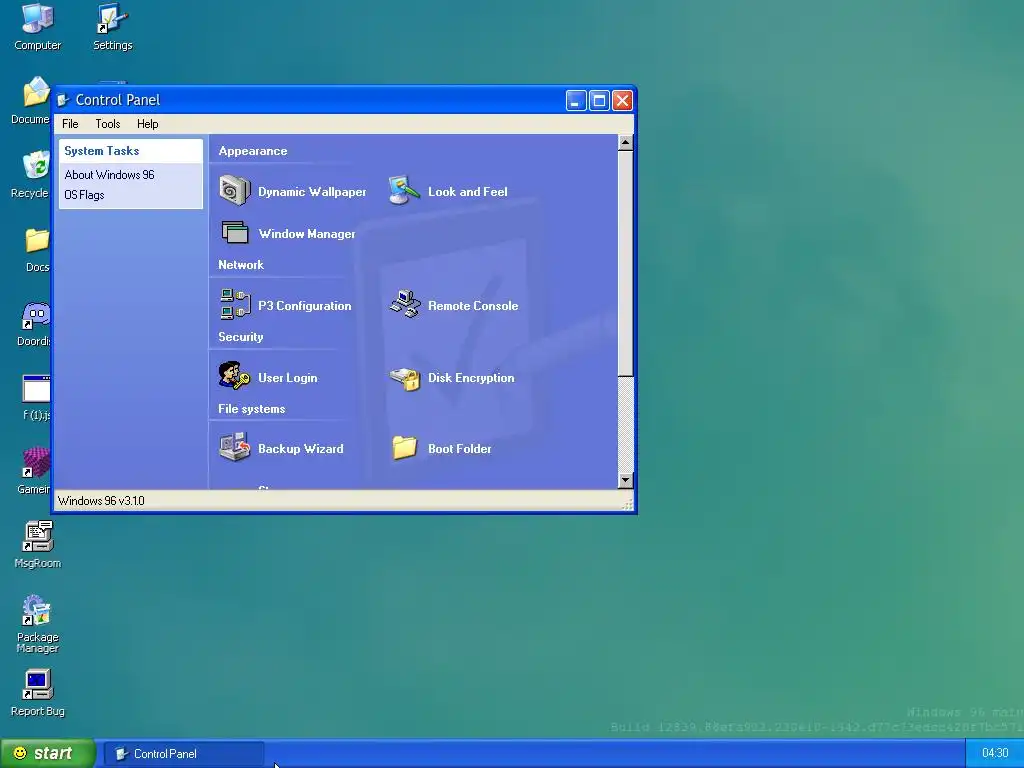Click the Network section heading

(241, 264)
